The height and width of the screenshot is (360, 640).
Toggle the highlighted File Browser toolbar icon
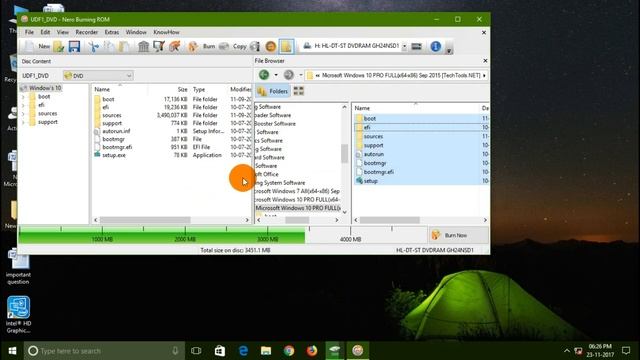(x=287, y=47)
